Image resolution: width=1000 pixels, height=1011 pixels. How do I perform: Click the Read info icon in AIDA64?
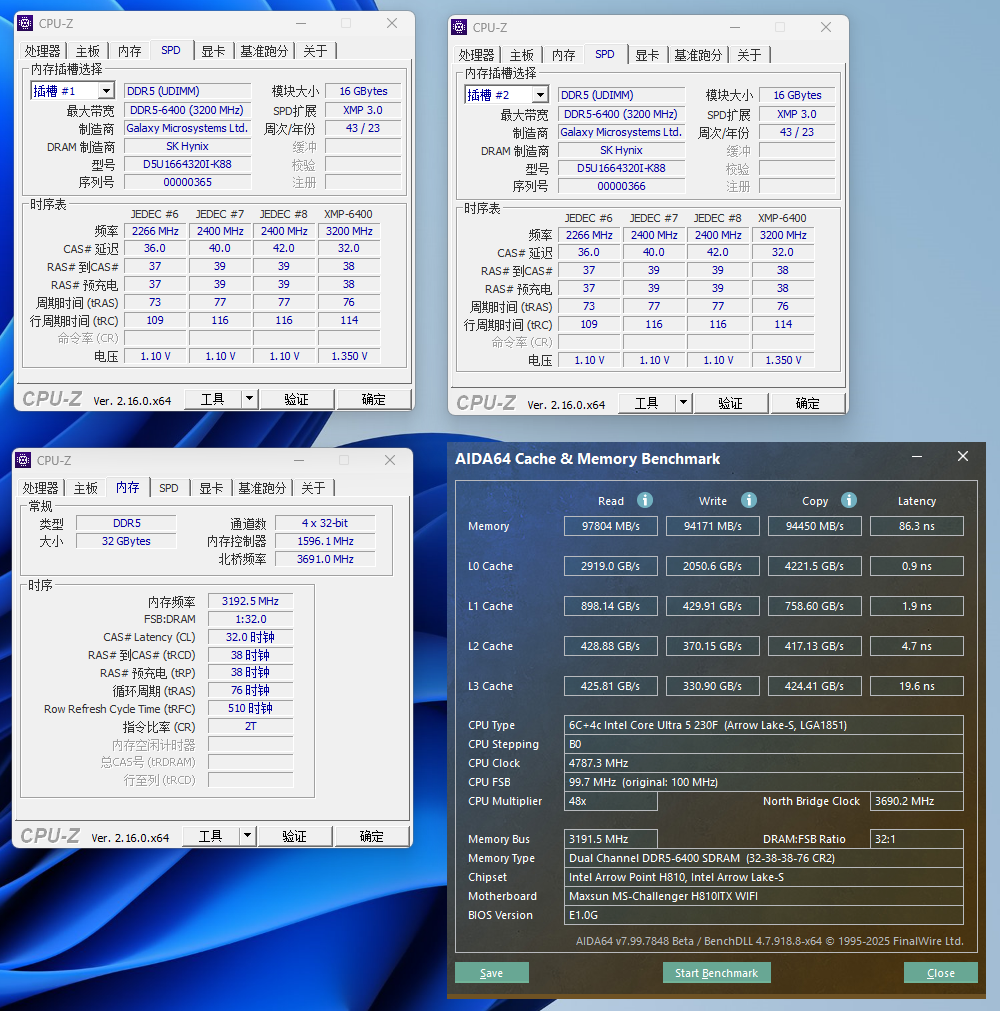pyautogui.click(x=645, y=500)
